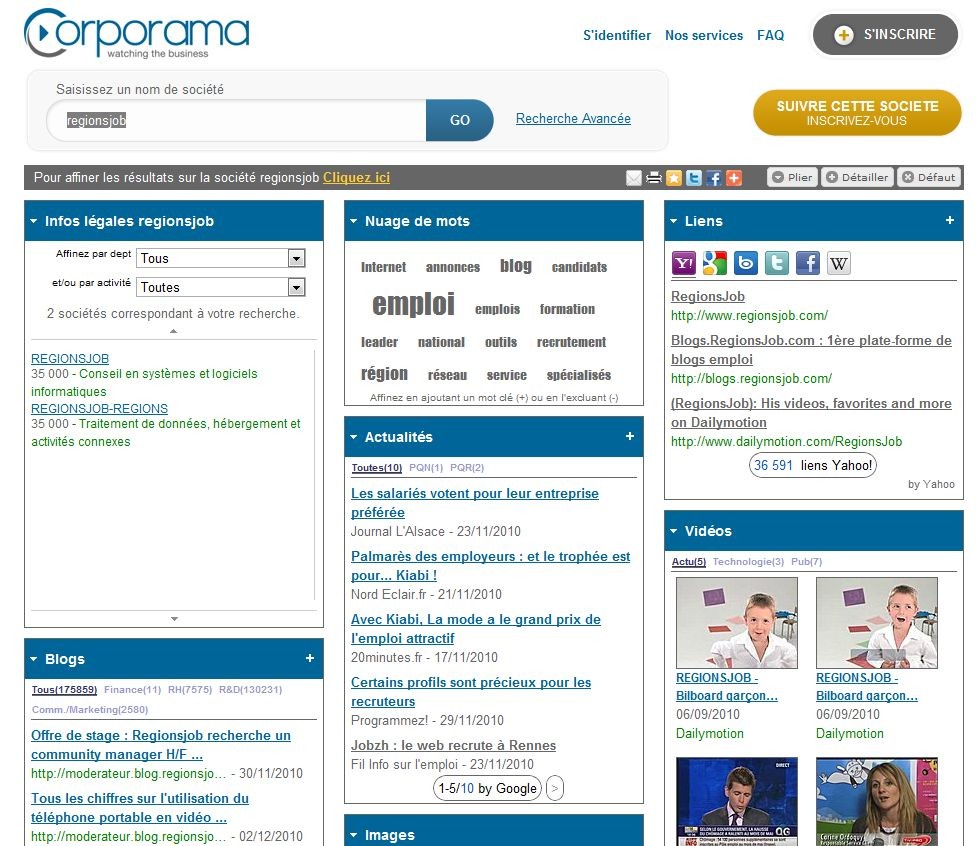Click the 'Cliquez ici' link
978x846 pixels.
(x=356, y=177)
